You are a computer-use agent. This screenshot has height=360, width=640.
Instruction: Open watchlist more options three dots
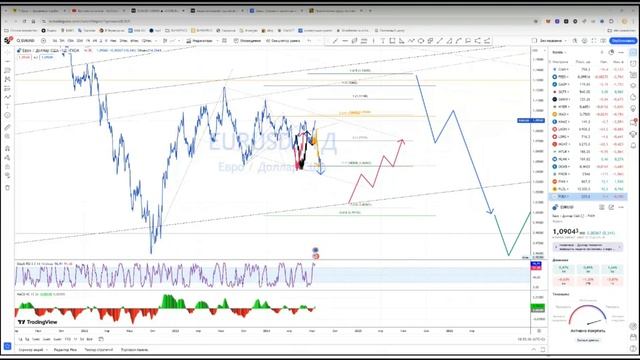coord(621,52)
